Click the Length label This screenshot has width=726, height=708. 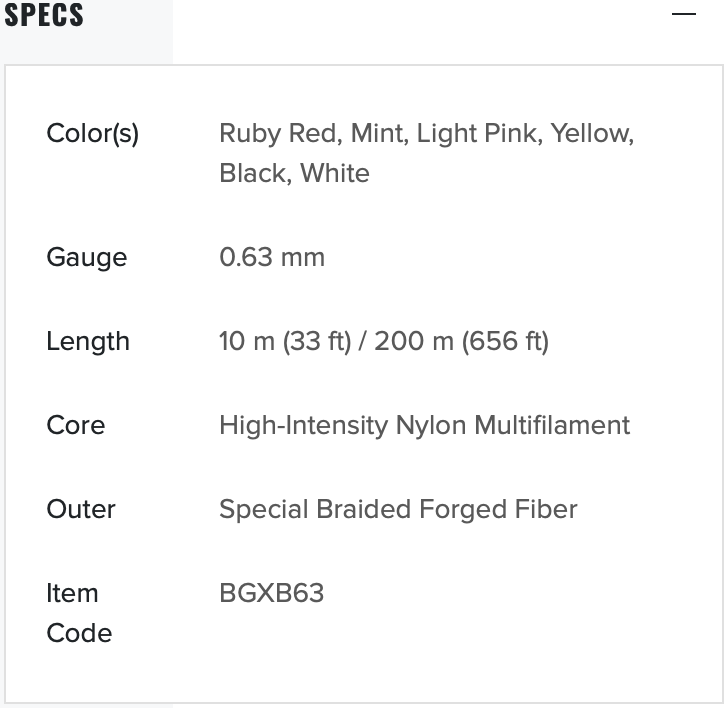pos(88,341)
